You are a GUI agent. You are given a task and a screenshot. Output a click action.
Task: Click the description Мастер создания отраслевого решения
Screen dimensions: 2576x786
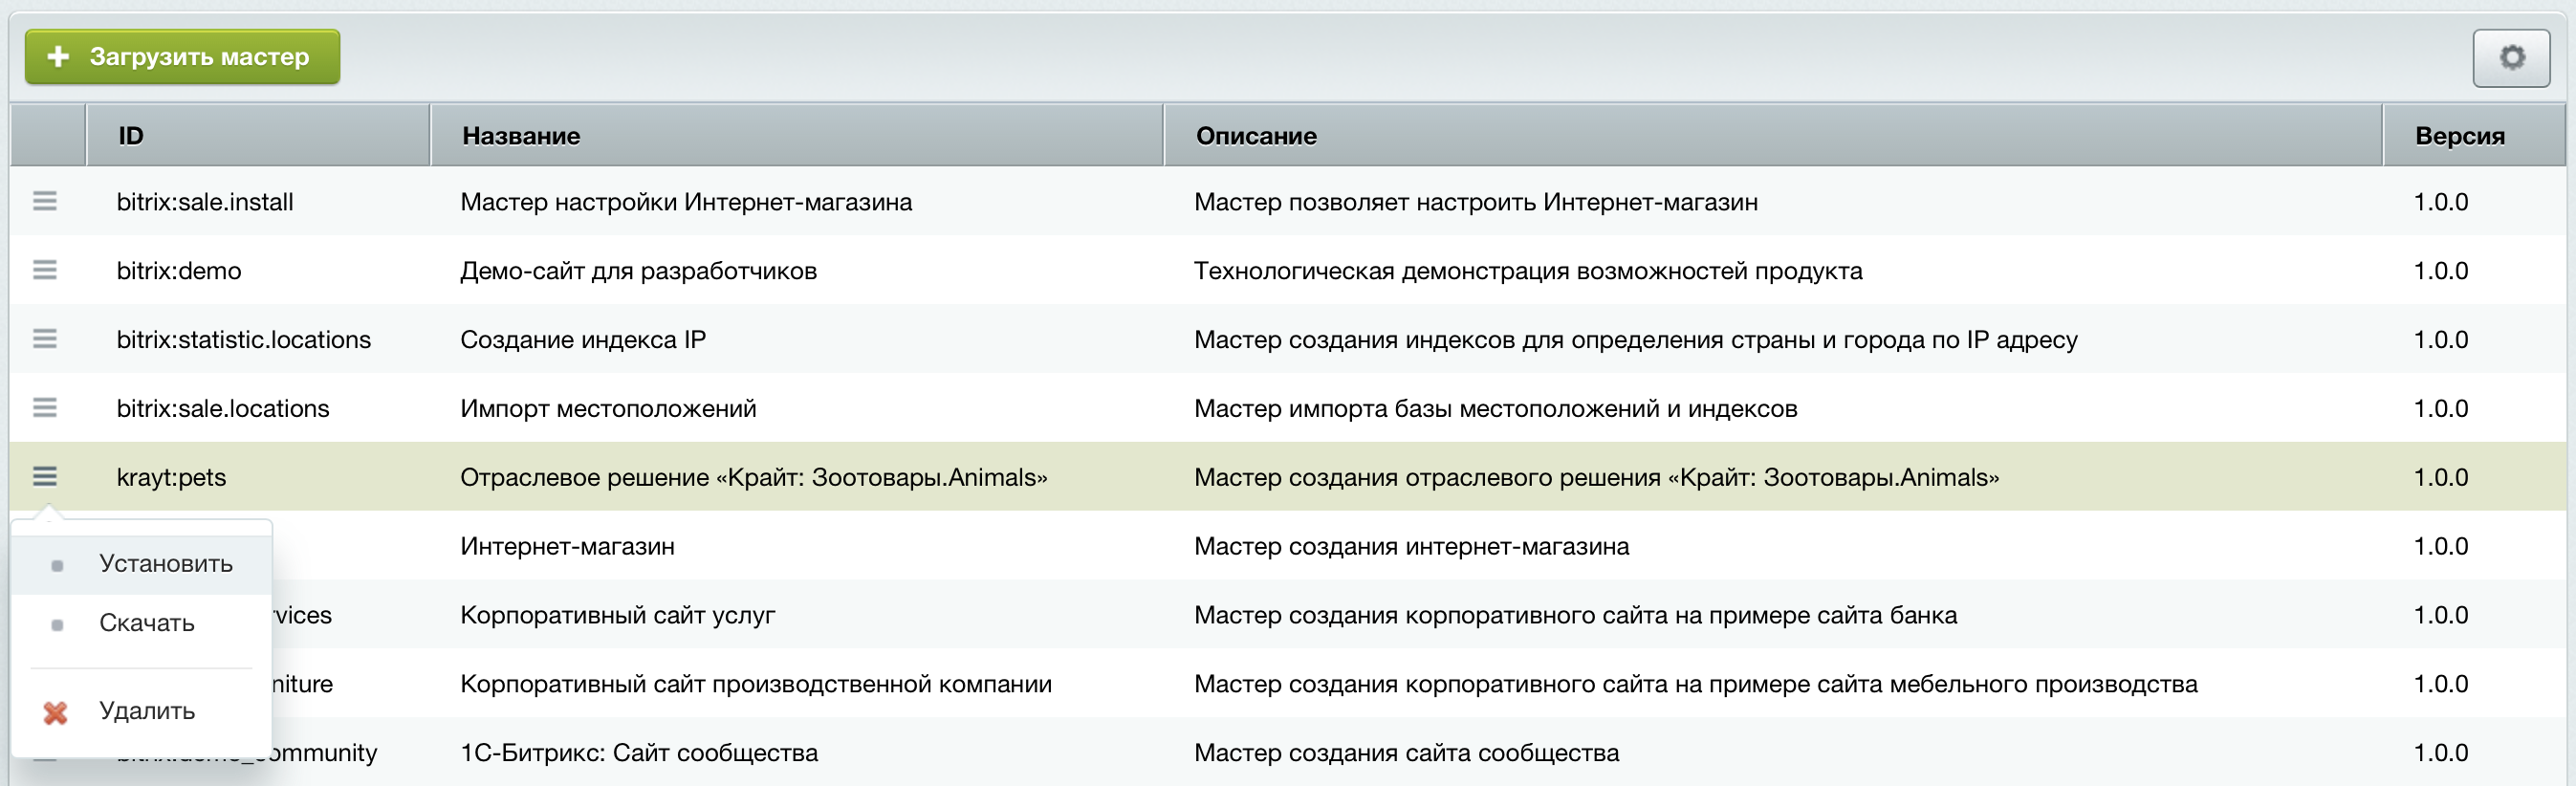(x=1597, y=478)
